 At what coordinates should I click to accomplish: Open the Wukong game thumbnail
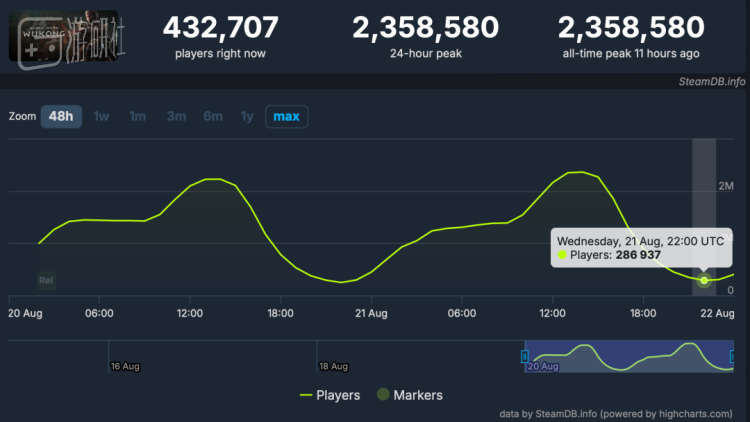coord(63,36)
